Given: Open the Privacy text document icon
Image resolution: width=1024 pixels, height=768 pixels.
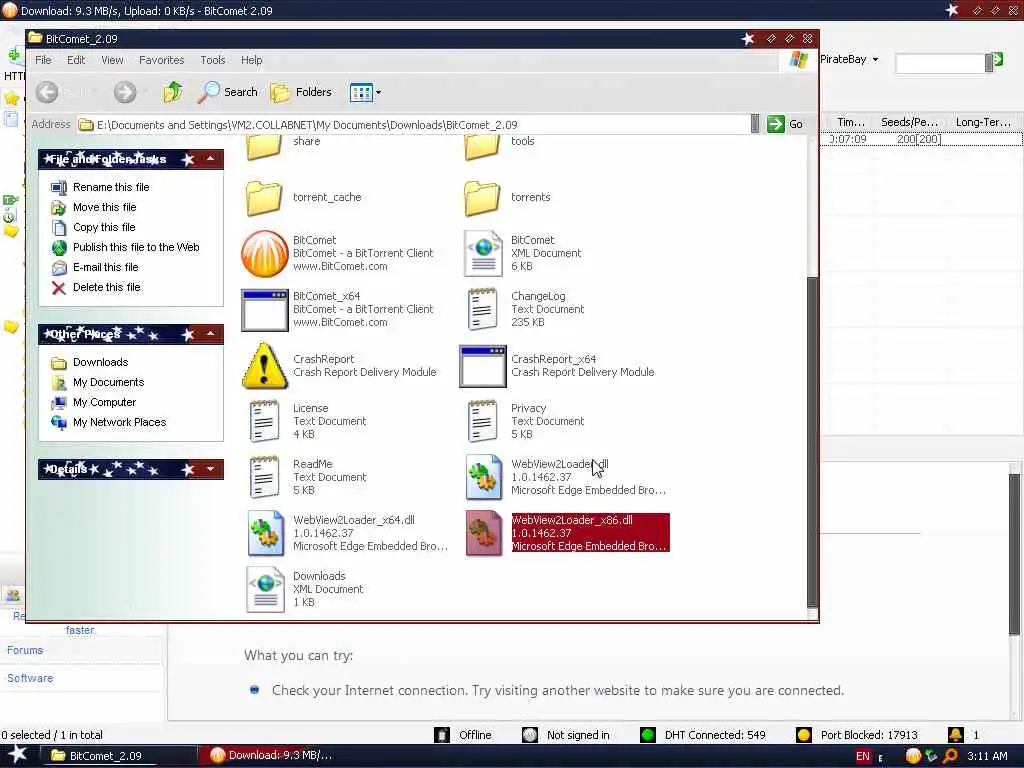Looking at the screenshot, I should (483, 421).
